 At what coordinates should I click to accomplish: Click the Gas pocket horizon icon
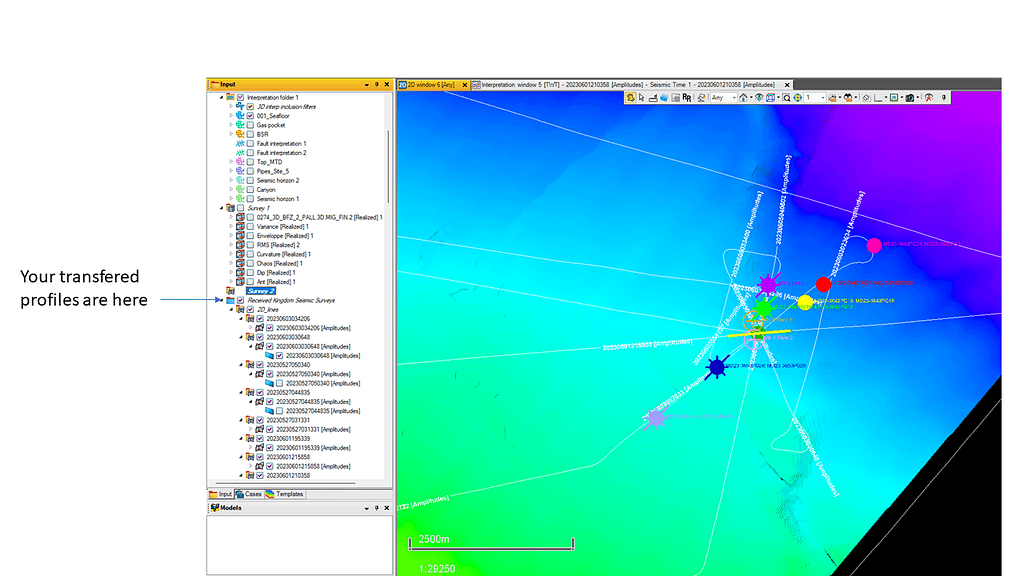(x=240, y=125)
